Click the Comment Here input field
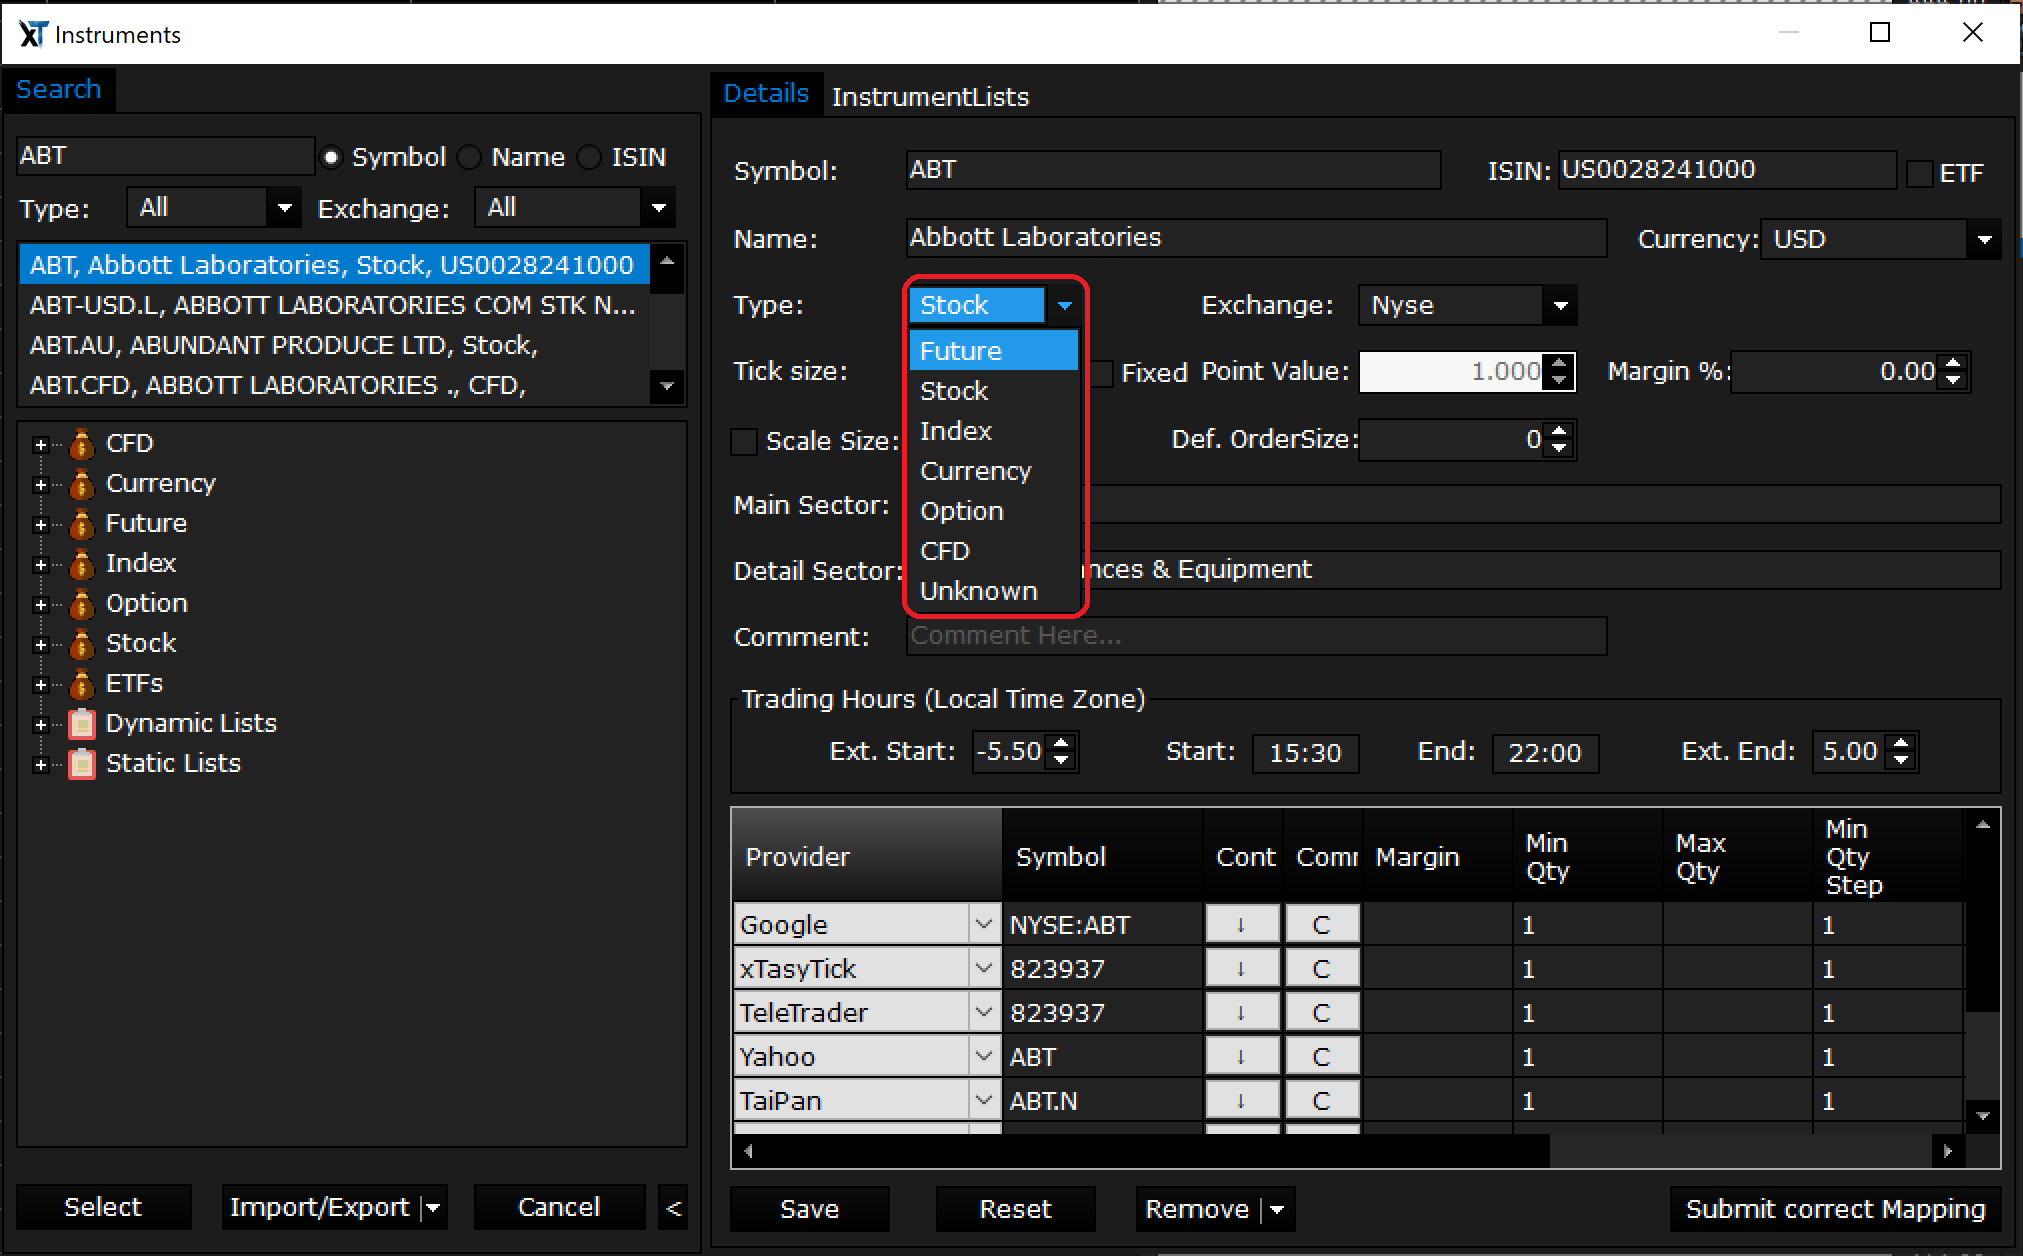2023x1256 pixels. [x=1255, y=636]
